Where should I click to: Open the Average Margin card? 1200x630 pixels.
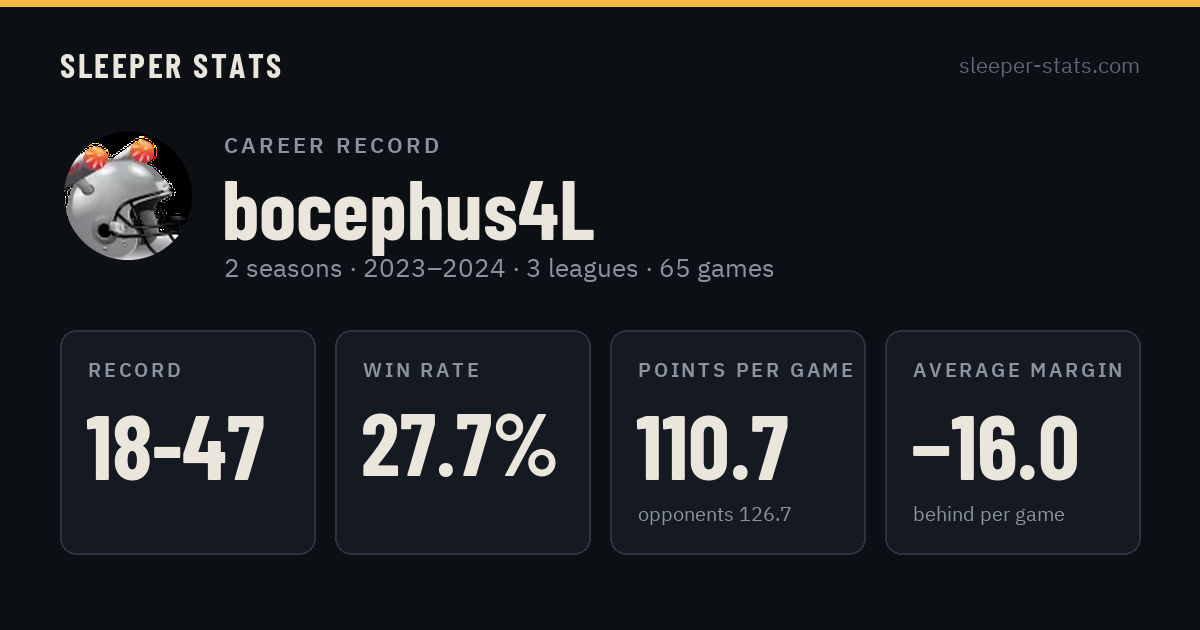point(1013,442)
